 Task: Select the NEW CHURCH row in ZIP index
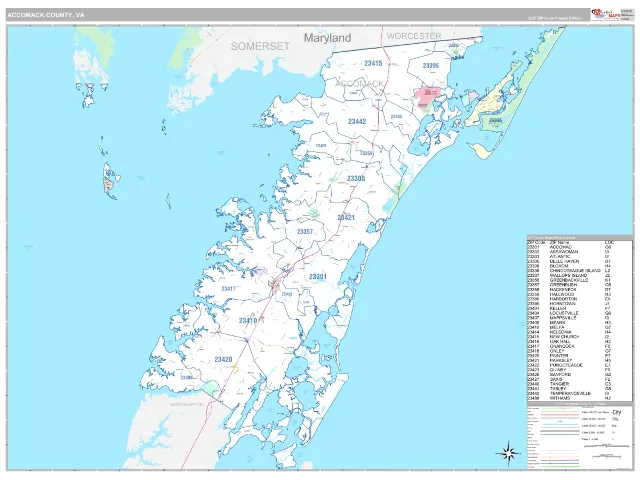tap(570, 337)
